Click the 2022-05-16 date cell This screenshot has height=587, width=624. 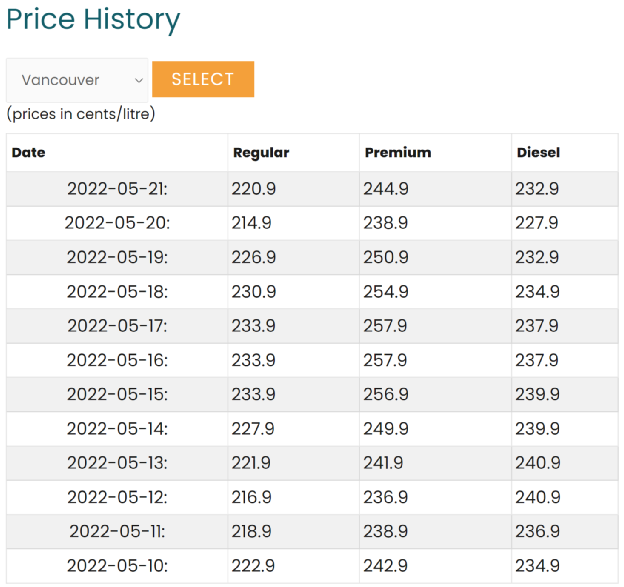pyautogui.click(x=117, y=360)
